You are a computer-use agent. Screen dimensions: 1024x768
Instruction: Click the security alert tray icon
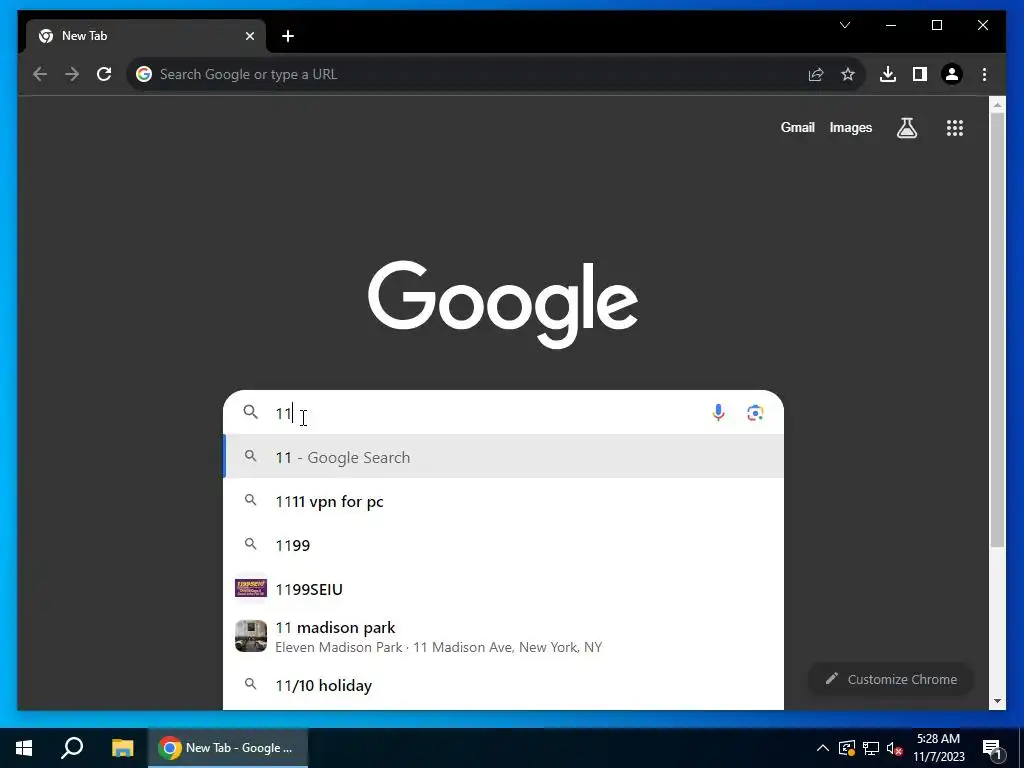click(x=846, y=748)
